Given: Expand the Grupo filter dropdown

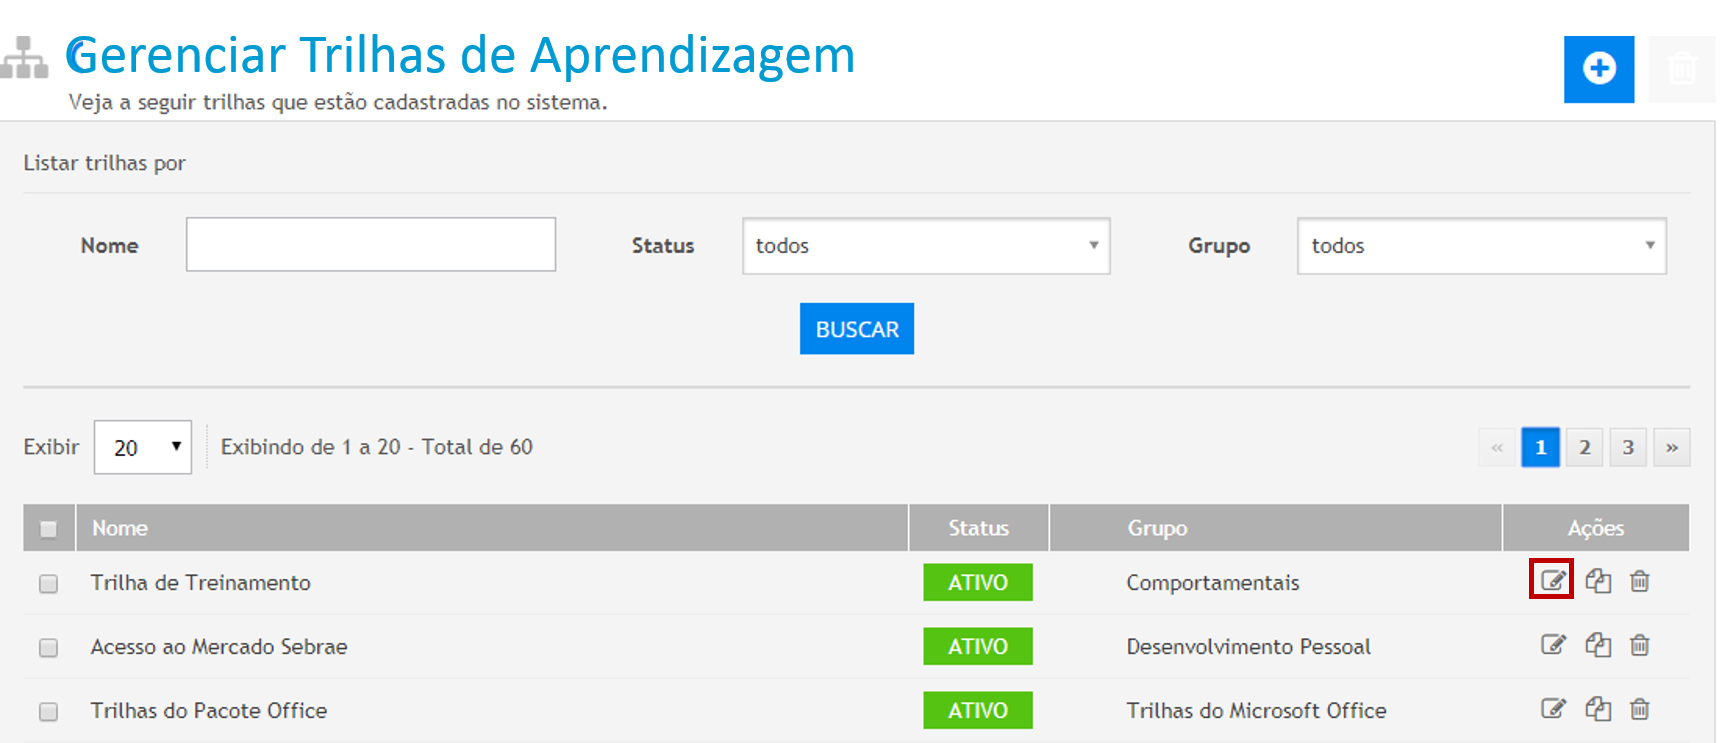Looking at the screenshot, I should (1480, 246).
